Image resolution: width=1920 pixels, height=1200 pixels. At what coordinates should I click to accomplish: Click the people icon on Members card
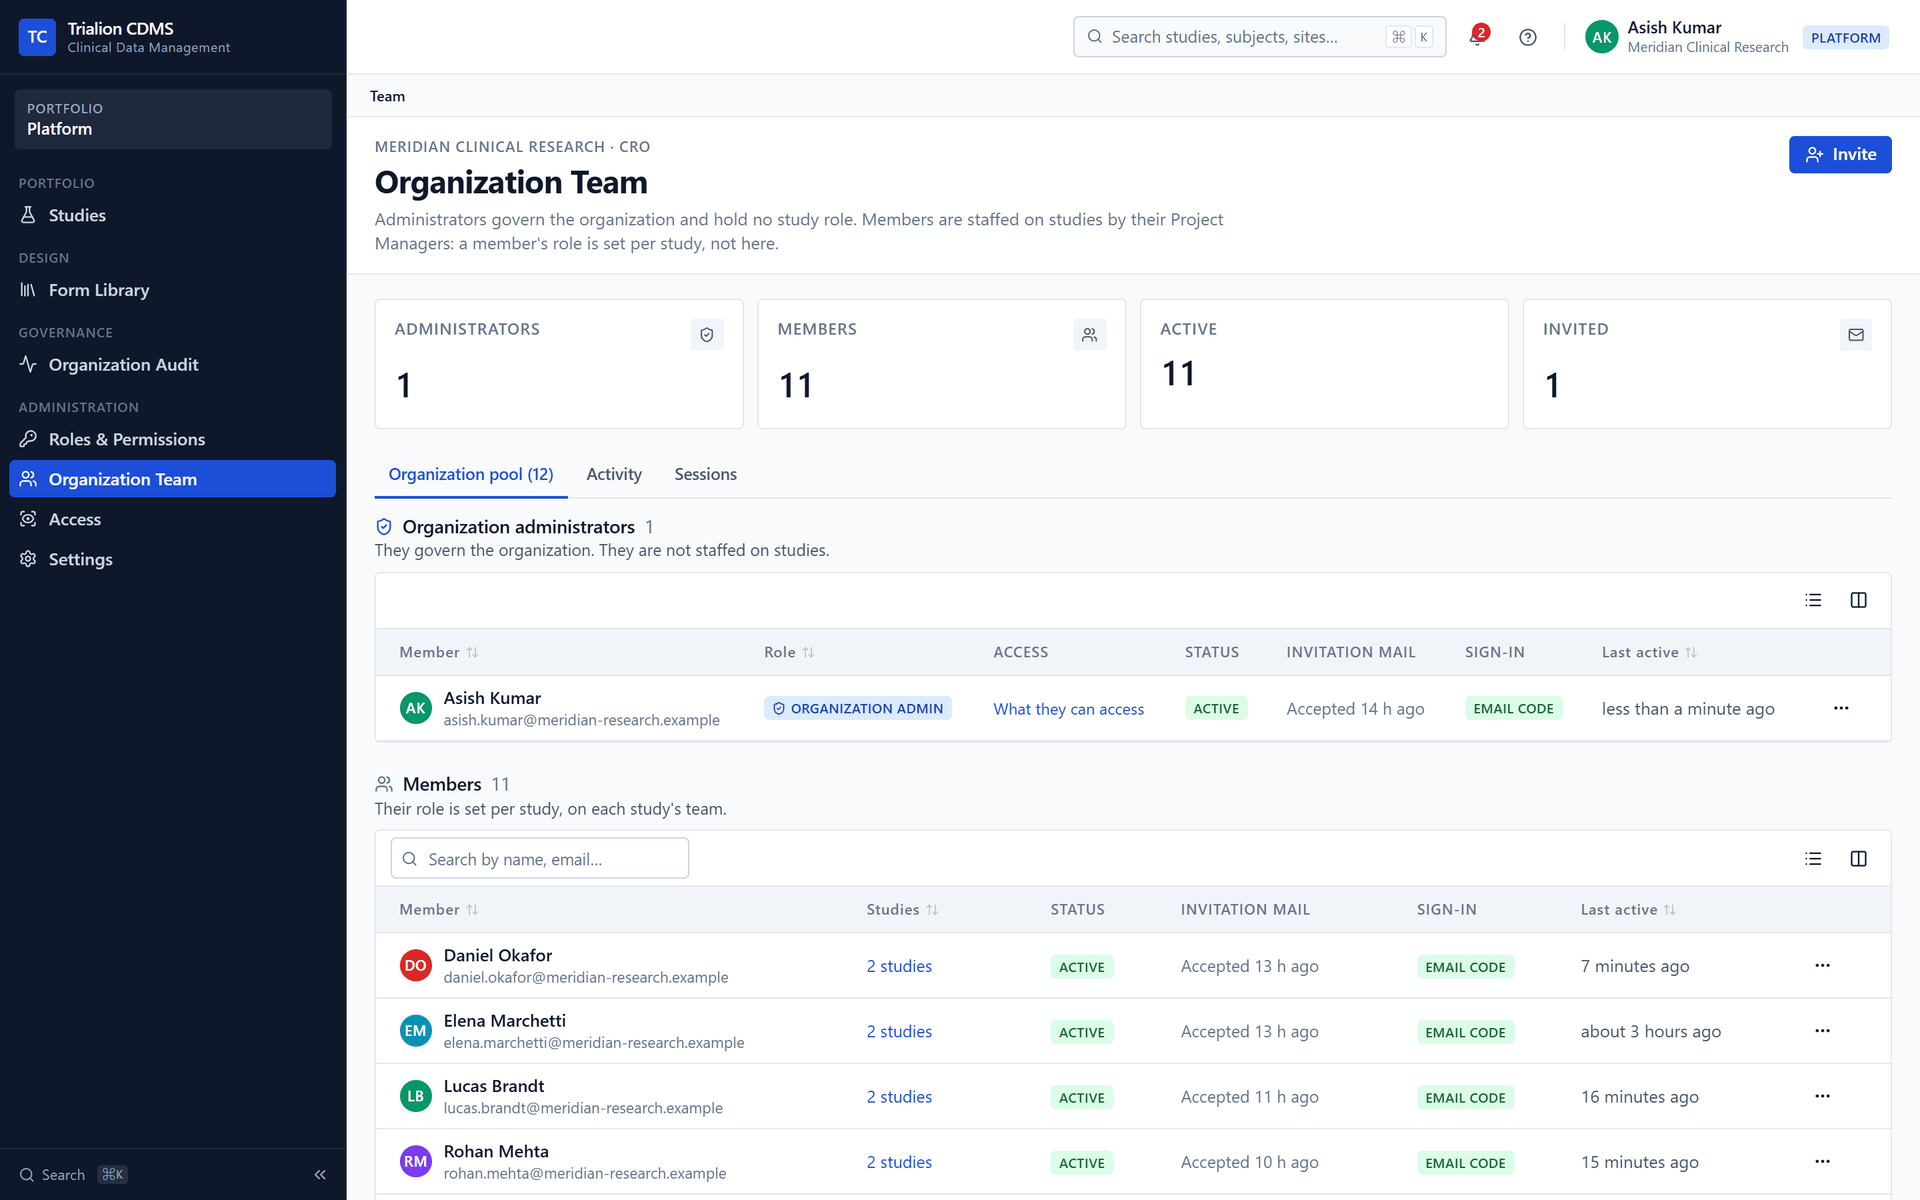1089,335
